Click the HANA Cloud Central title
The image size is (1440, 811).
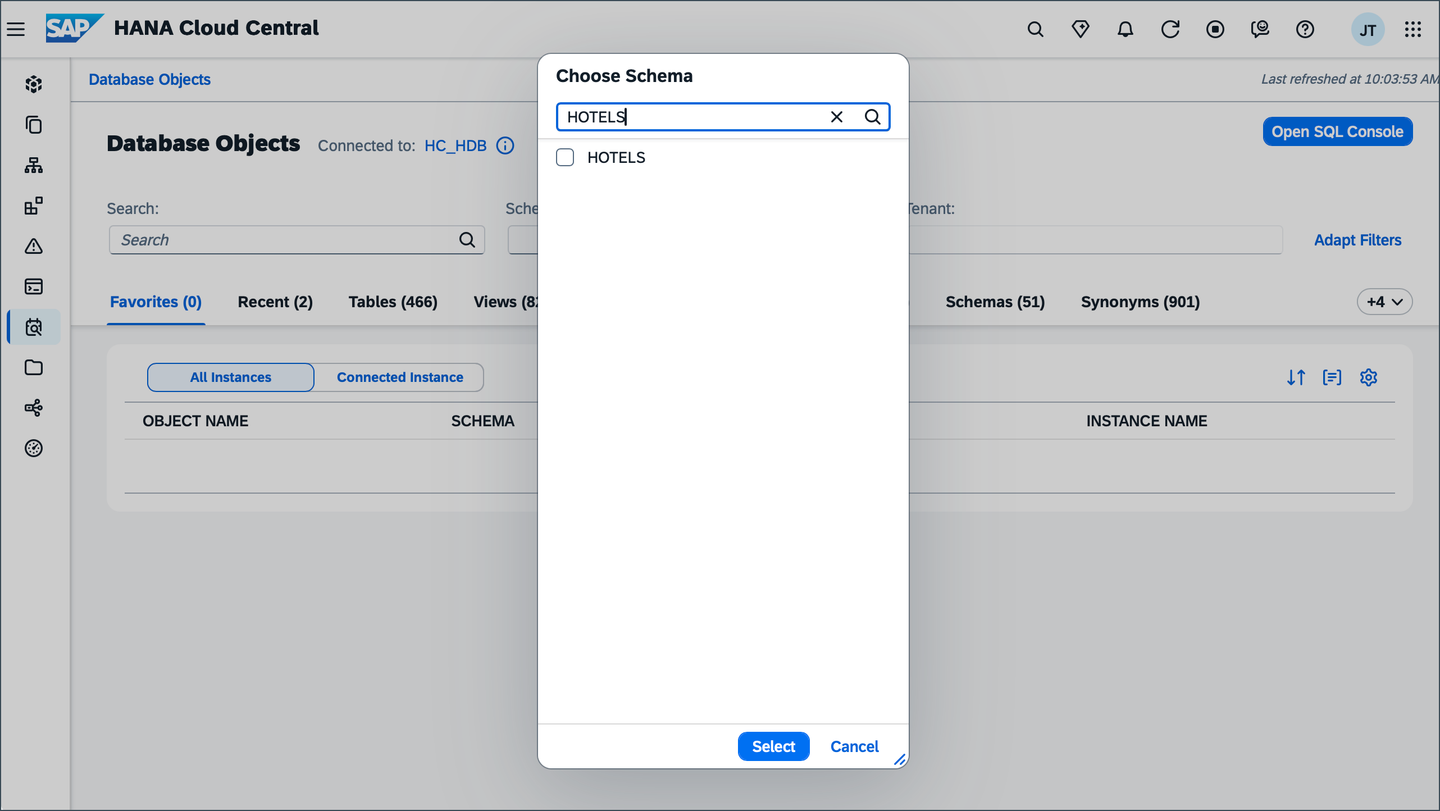[217, 28]
